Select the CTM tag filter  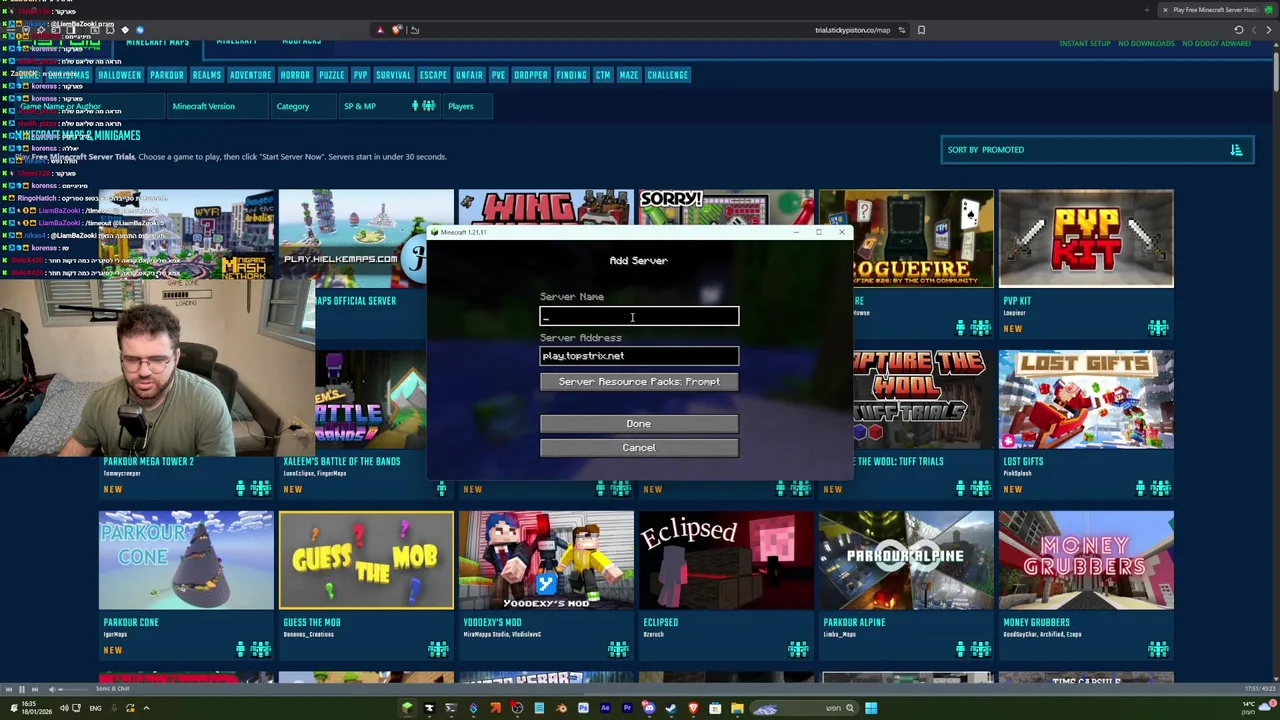click(603, 75)
